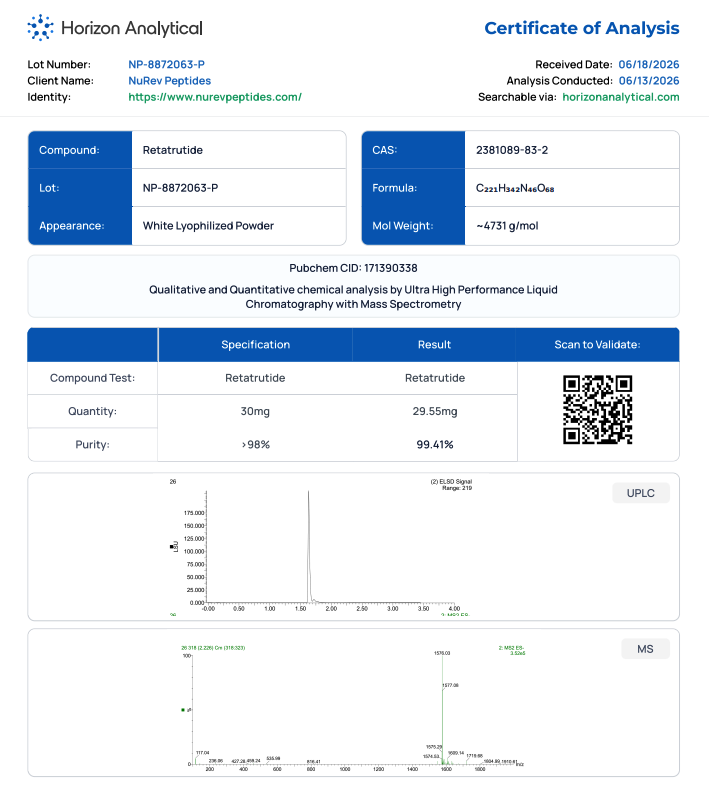Open the horizonanalytical.com searchable link
The height and width of the screenshot is (802, 709).
coord(621,97)
